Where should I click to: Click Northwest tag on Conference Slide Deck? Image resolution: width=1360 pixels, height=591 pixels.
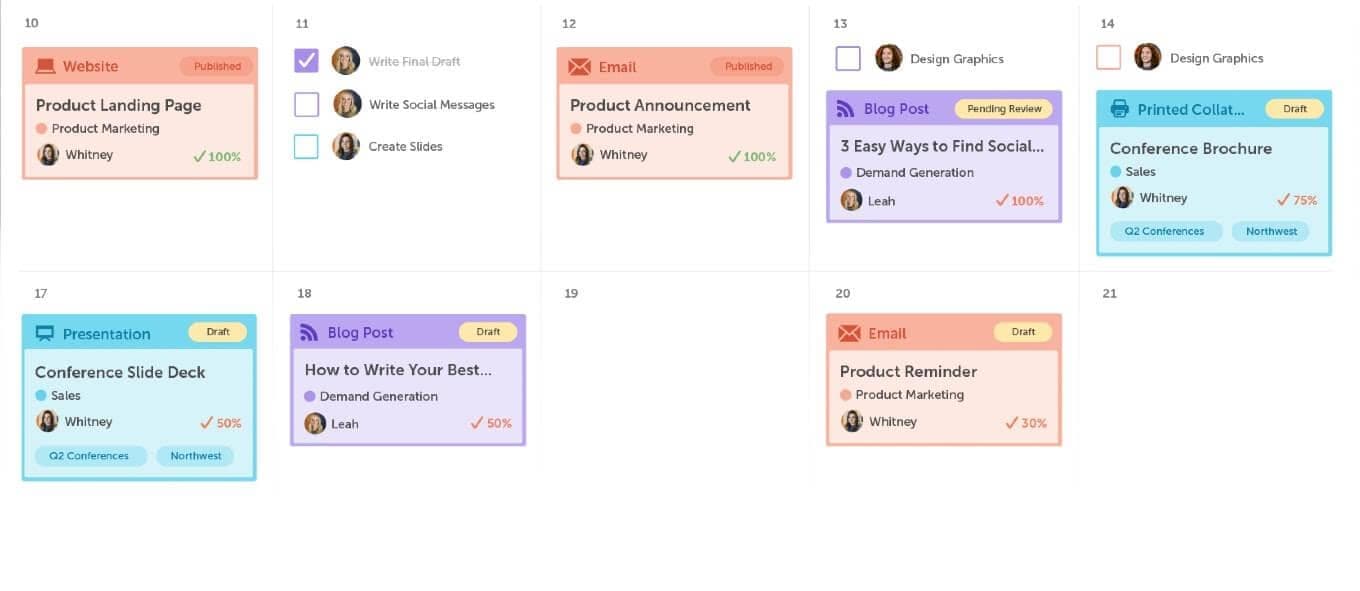(x=196, y=456)
